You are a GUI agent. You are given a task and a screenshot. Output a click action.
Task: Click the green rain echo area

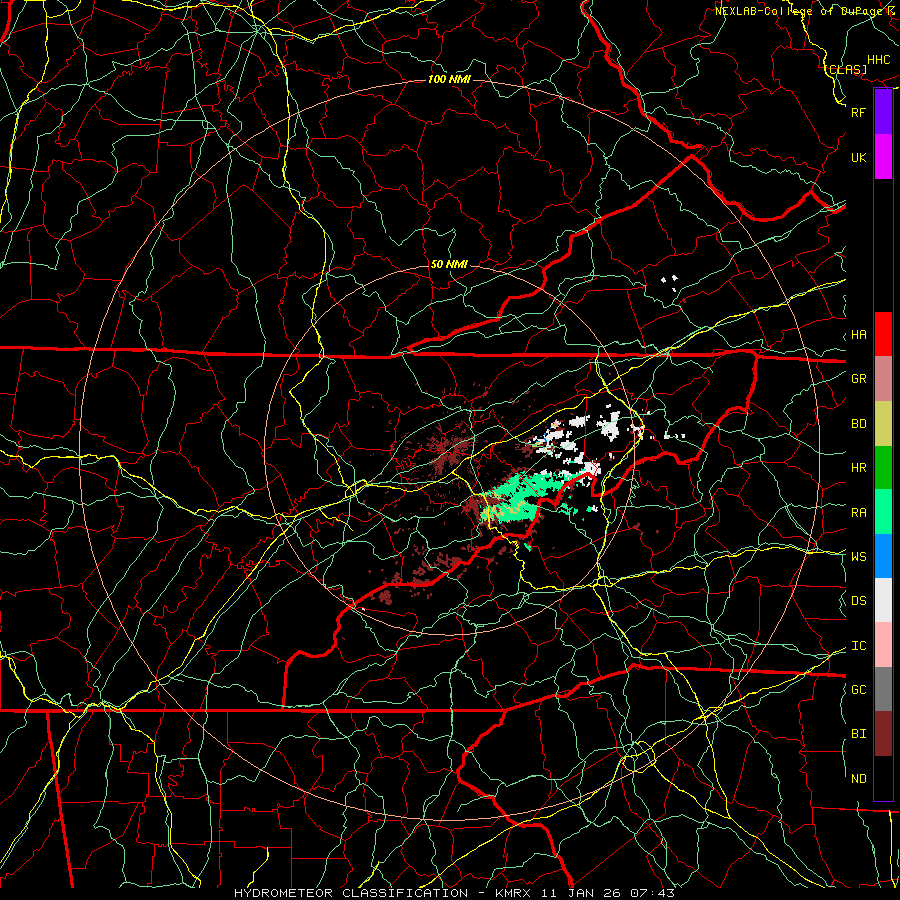tap(525, 495)
